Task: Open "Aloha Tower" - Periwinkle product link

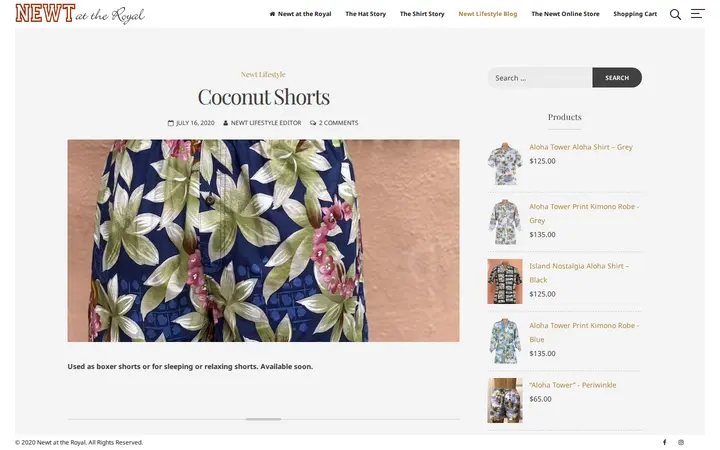Action: tap(573, 385)
